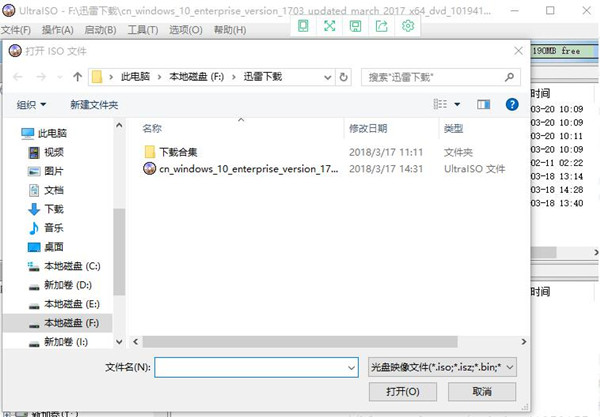Click the file list horizontal scrollbar
The width and height of the screenshot is (600, 417).
pyautogui.click(x=300, y=342)
